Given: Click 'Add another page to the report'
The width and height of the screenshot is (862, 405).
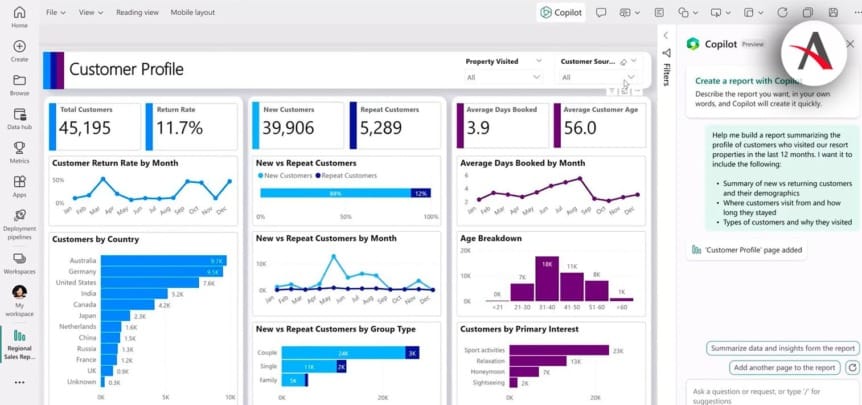Looking at the screenshot, I should [x=784, y=368].
